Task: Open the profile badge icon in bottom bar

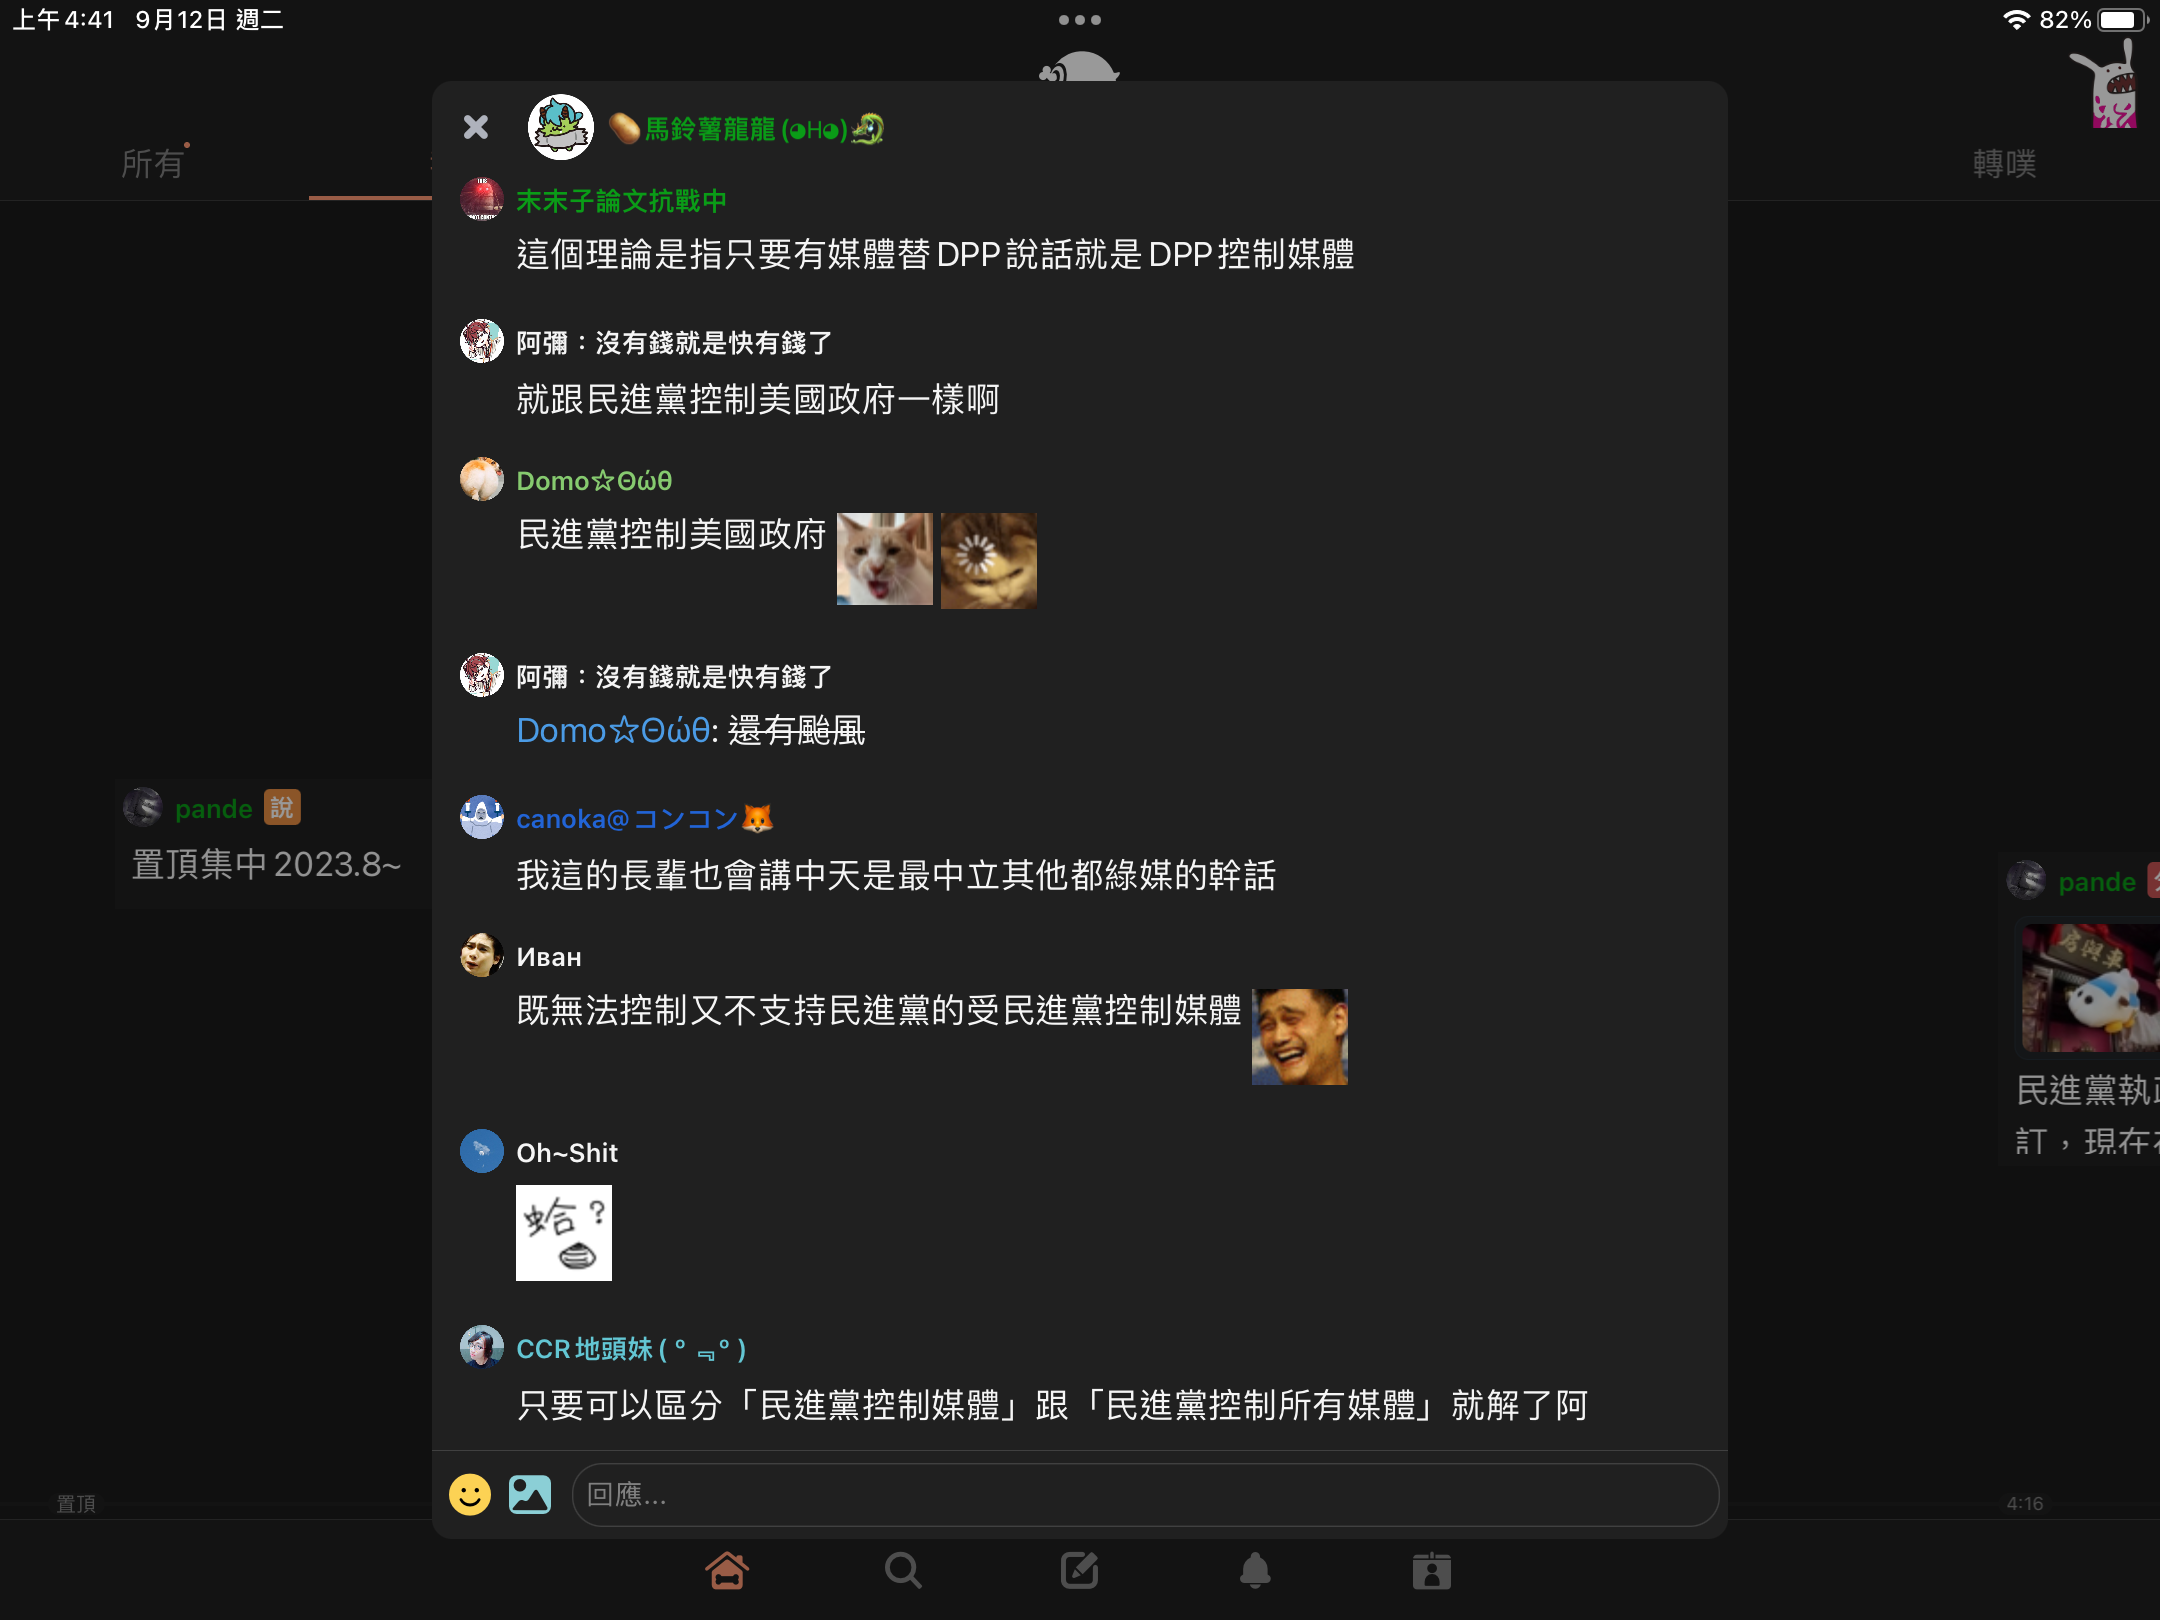Action: point(1431,1571)
